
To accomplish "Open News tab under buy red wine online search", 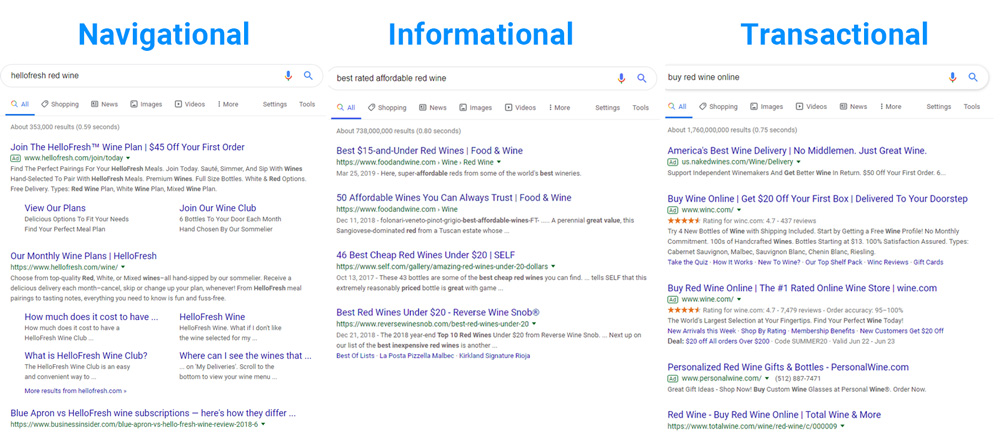I will tap(853, 107).
